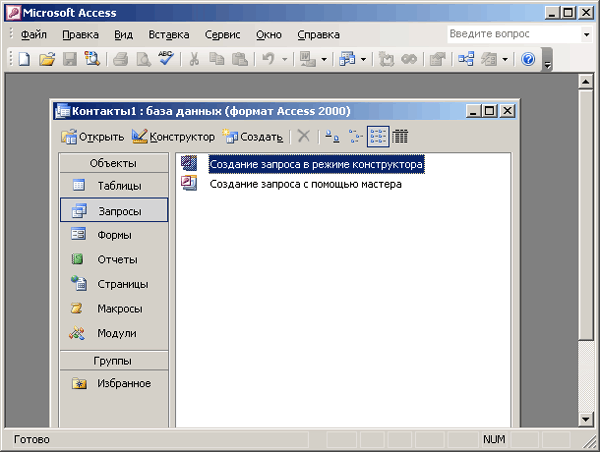The image size is (600, 452).
Task: Click the Cut scissors icon
Action: pos(194,59)
